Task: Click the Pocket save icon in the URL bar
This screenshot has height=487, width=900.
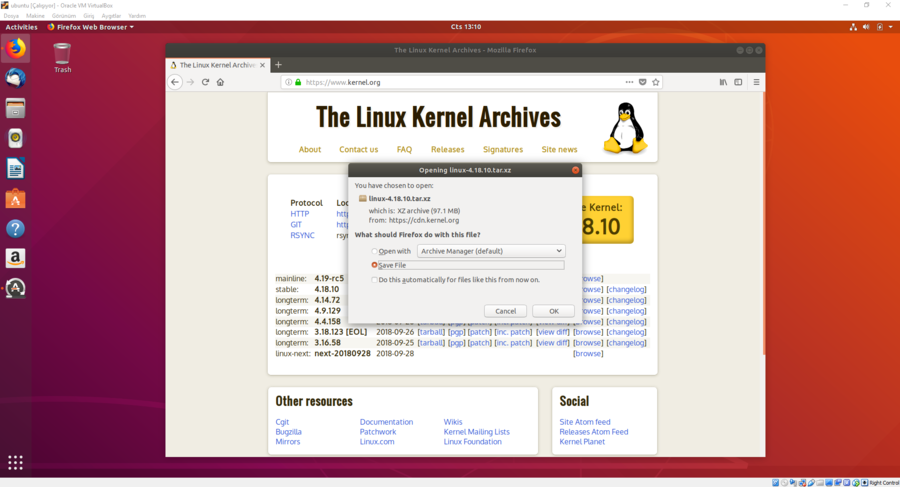Action: click(x=642, y=82)
